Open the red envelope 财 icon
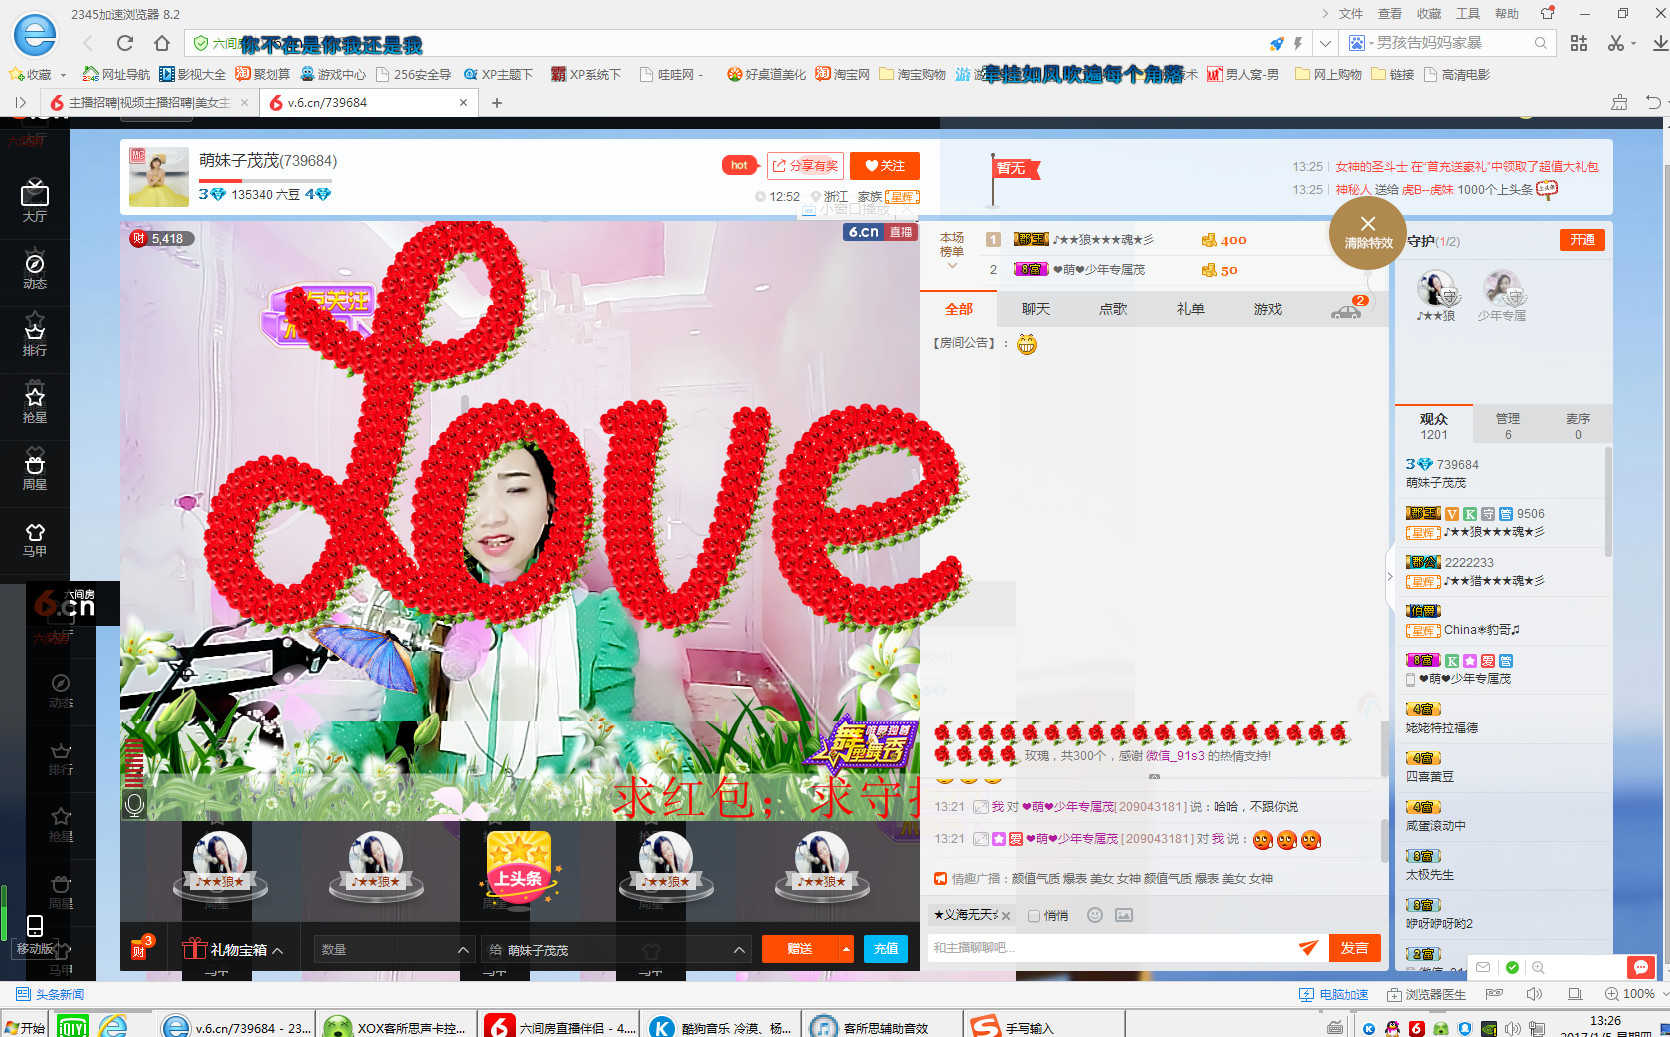 click(139, 949)
